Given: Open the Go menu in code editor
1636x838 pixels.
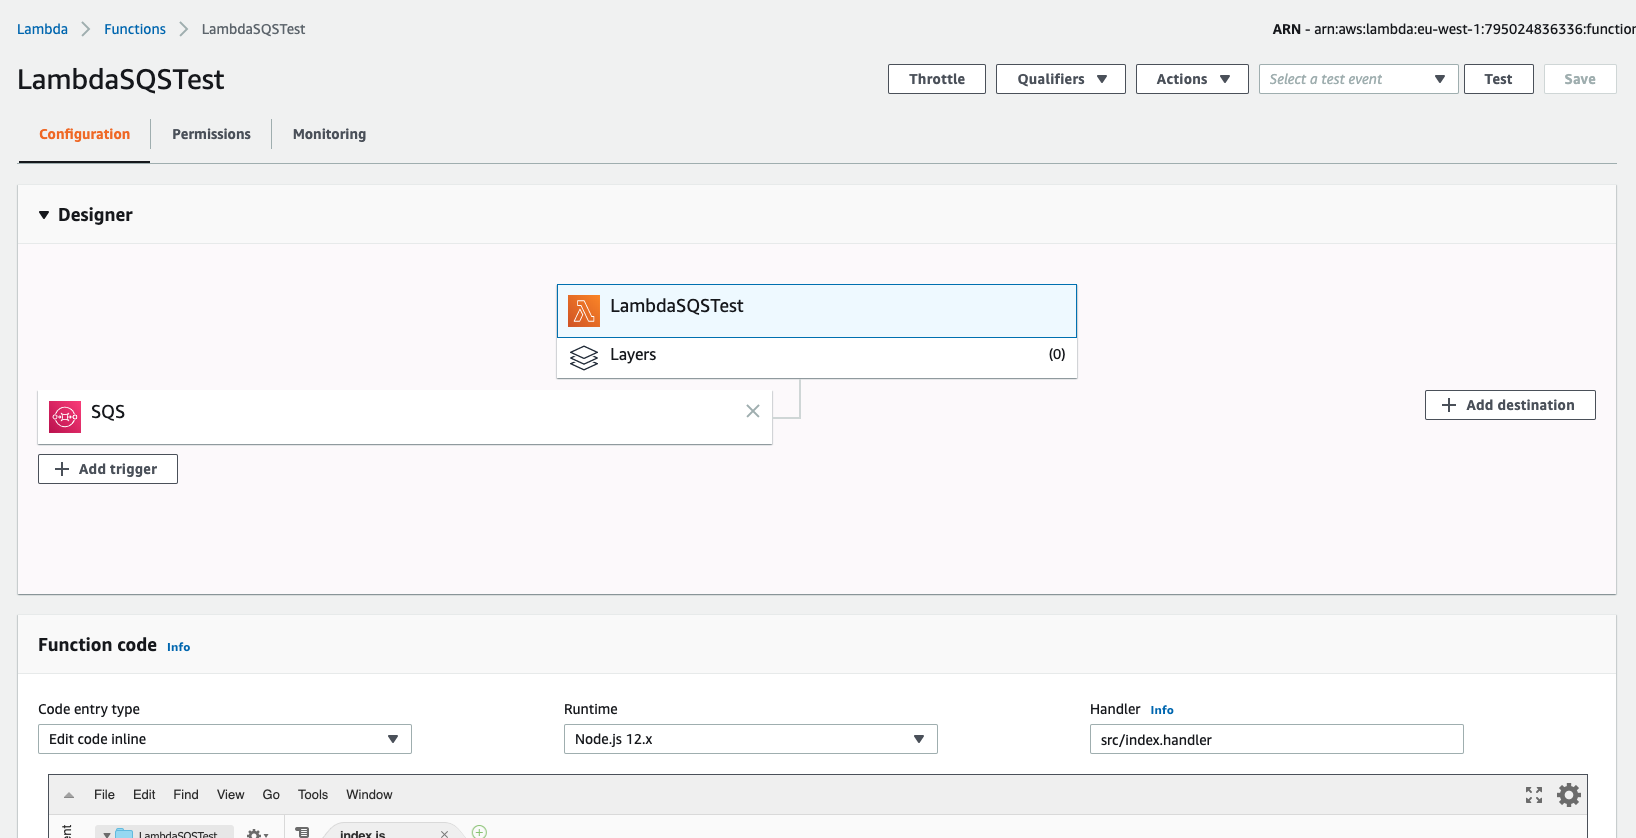Looking at the screenshot, I should (271, 795).
